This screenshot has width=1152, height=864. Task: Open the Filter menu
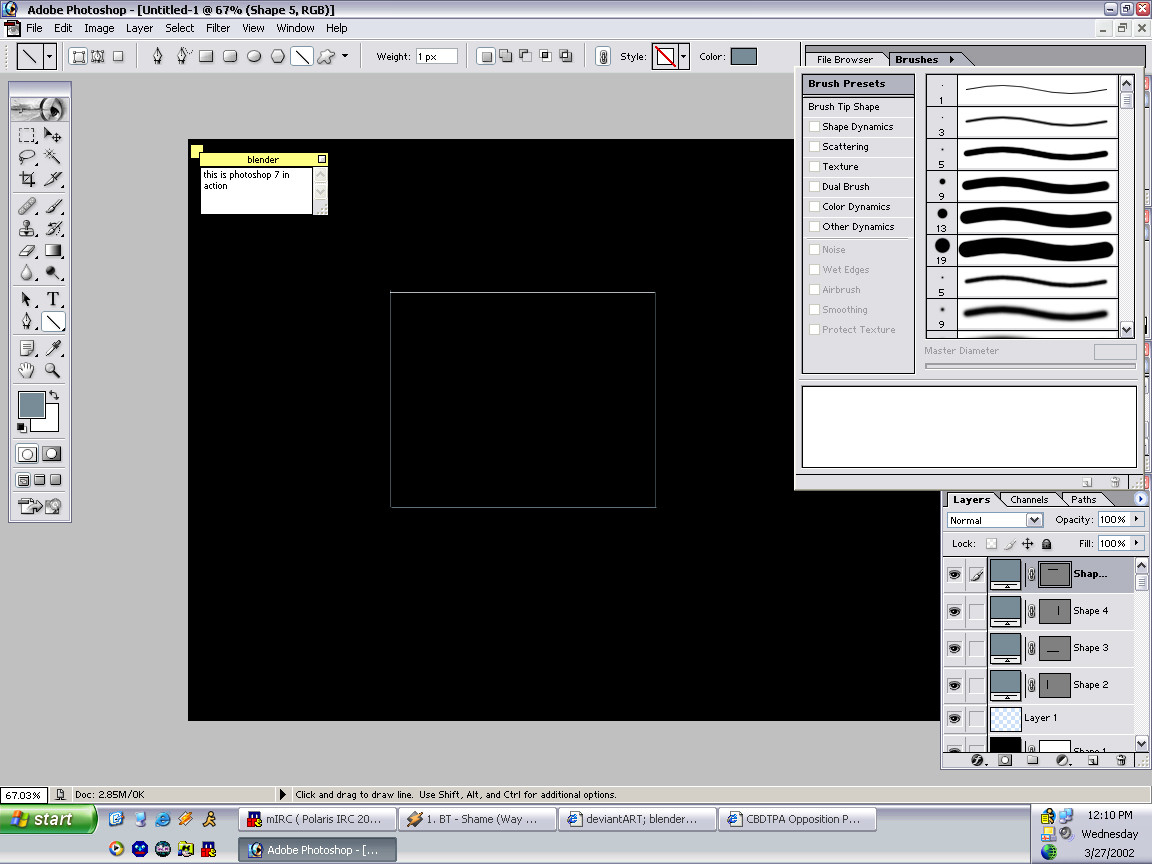[x=217, y=28]
